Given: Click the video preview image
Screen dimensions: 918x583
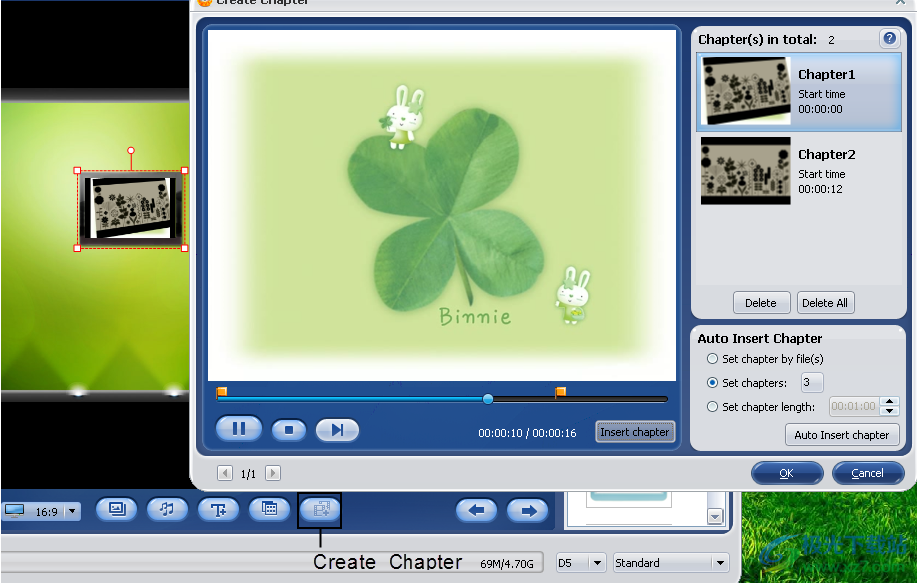Looking at the screenshot, I should pyautogui.click(x=442, y=205).
